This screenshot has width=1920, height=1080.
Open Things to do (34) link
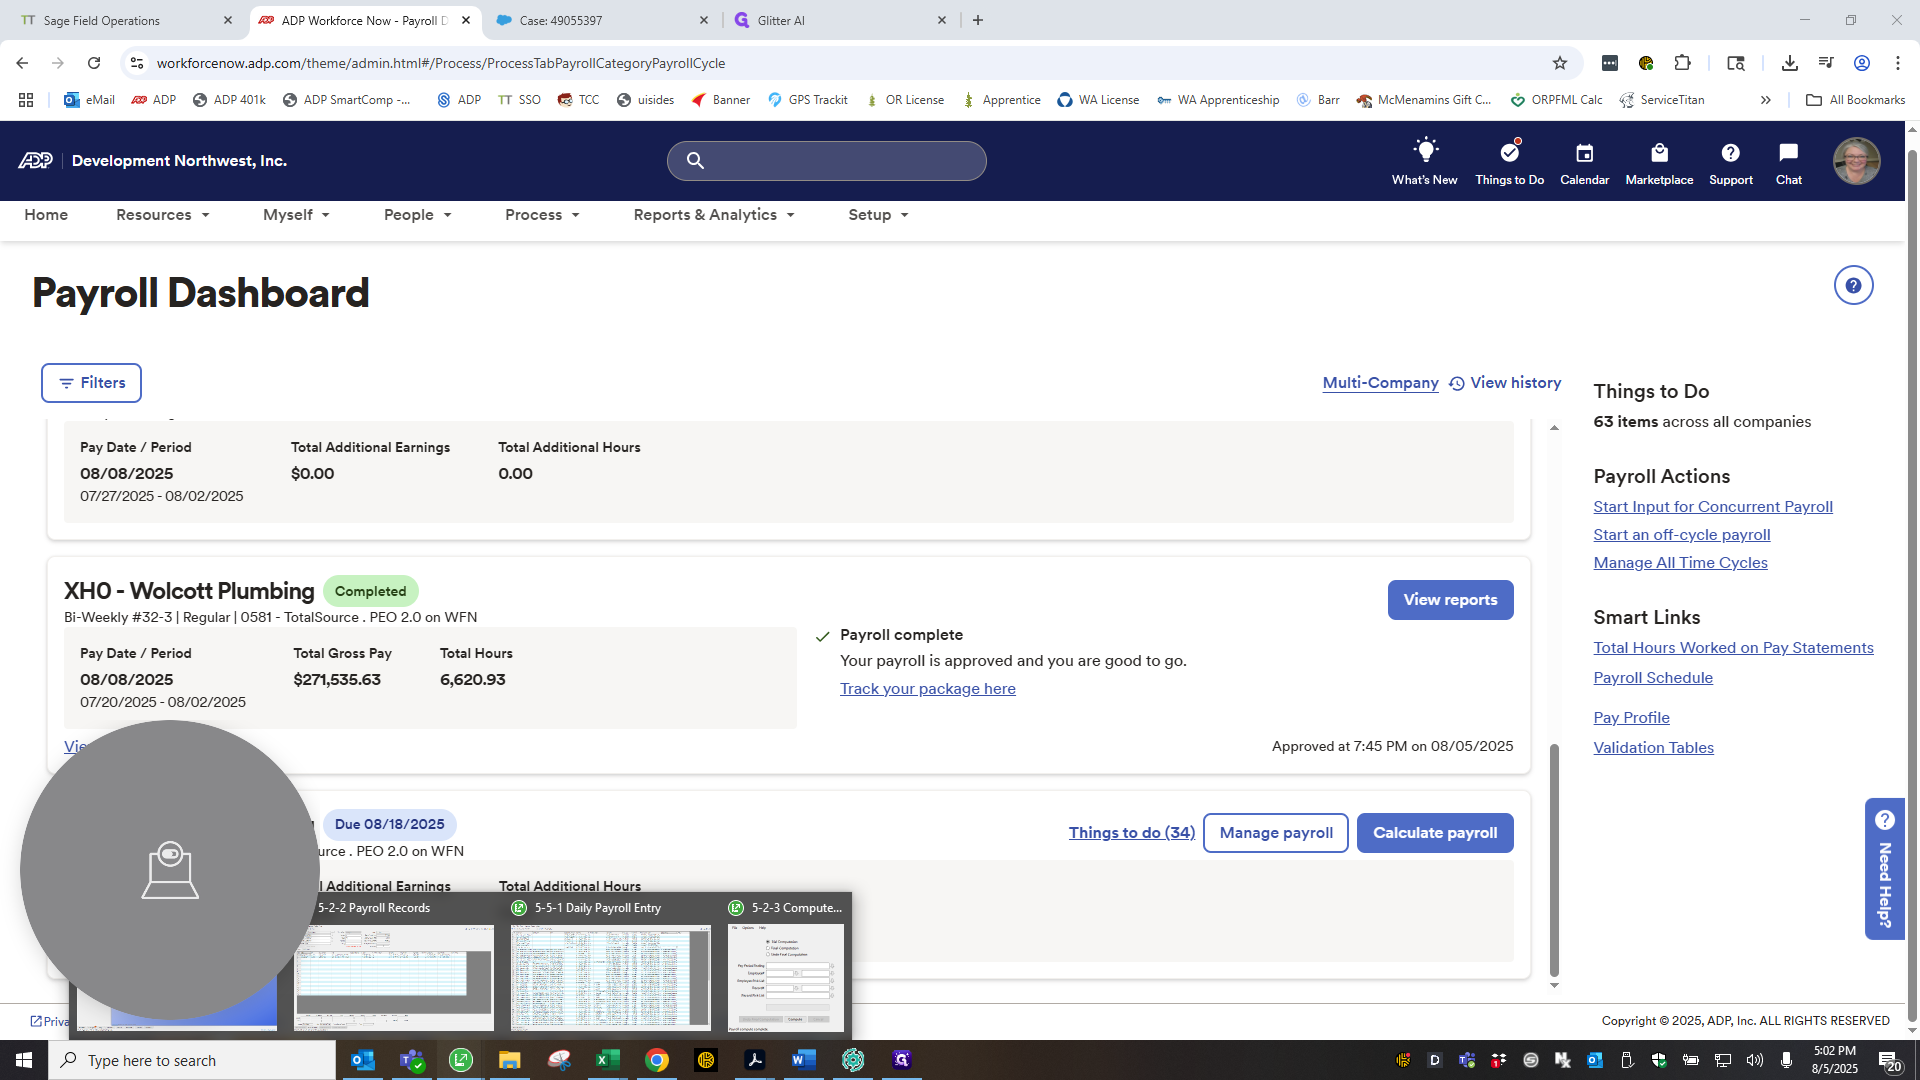click(1131, 833)
